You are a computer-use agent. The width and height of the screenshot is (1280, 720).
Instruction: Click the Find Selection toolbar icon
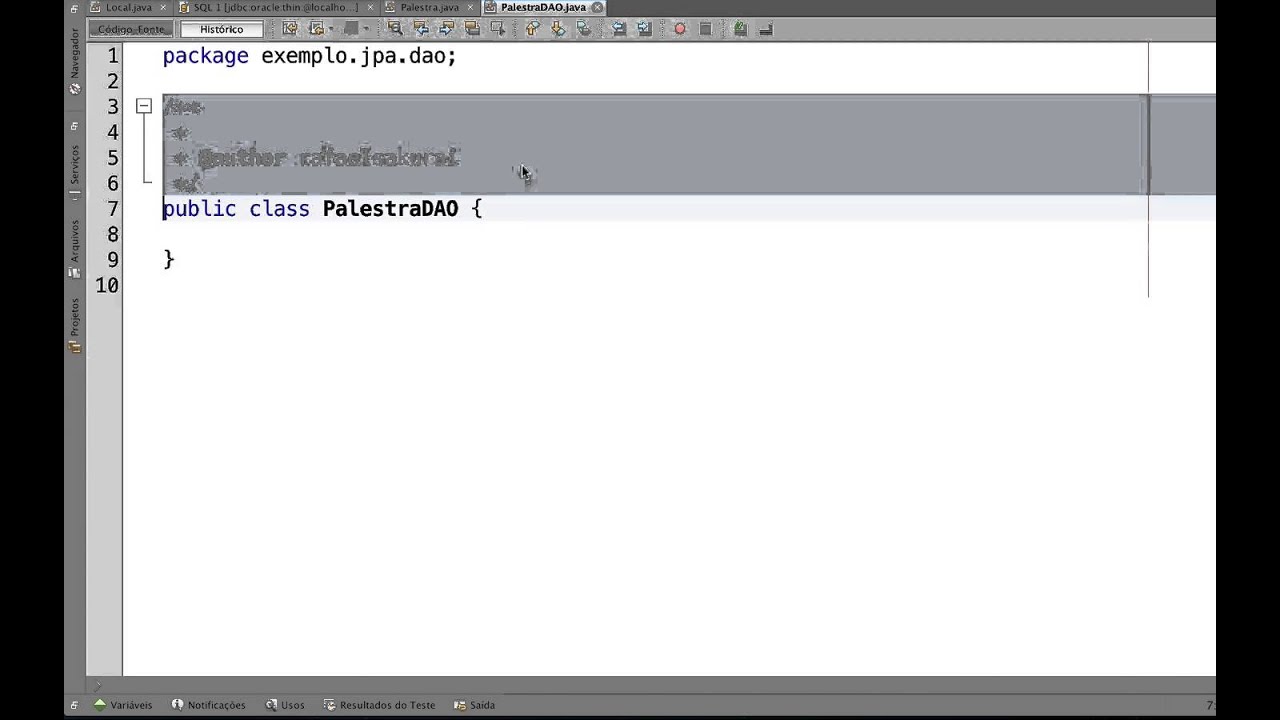coord(395,29)
